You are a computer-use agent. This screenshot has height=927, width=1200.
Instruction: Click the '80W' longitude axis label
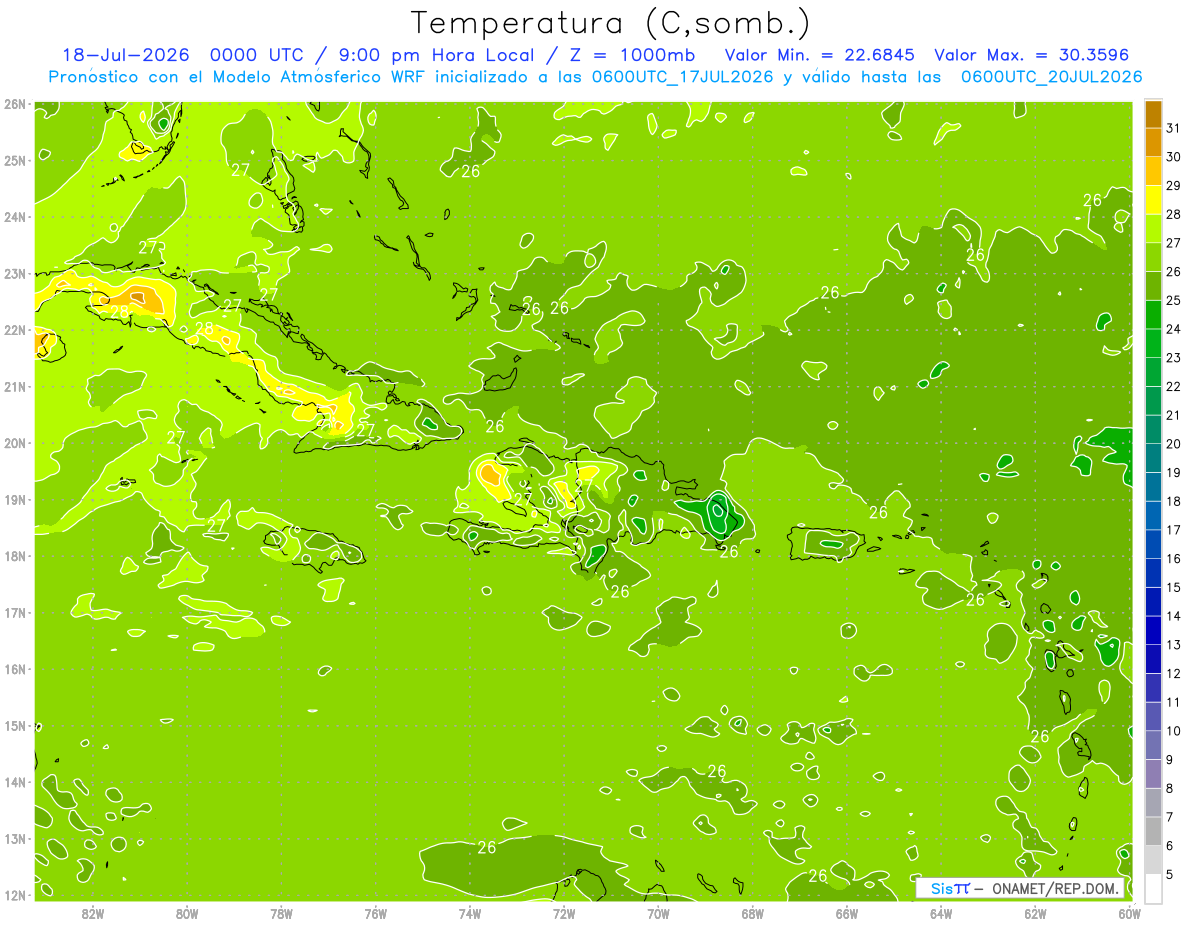tap(187, 913)
